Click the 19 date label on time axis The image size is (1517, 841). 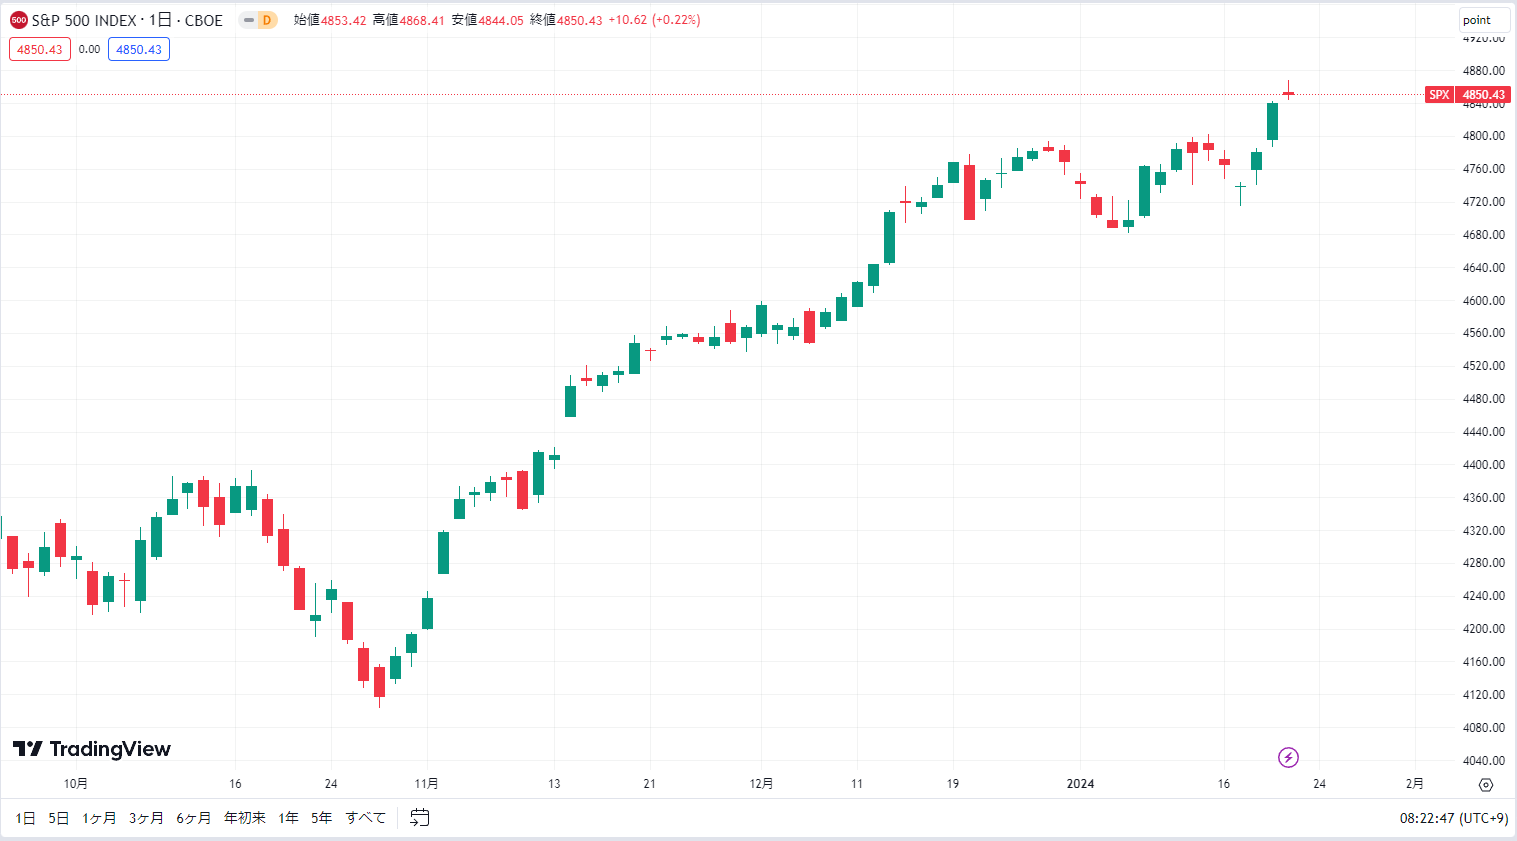point(952,784)
